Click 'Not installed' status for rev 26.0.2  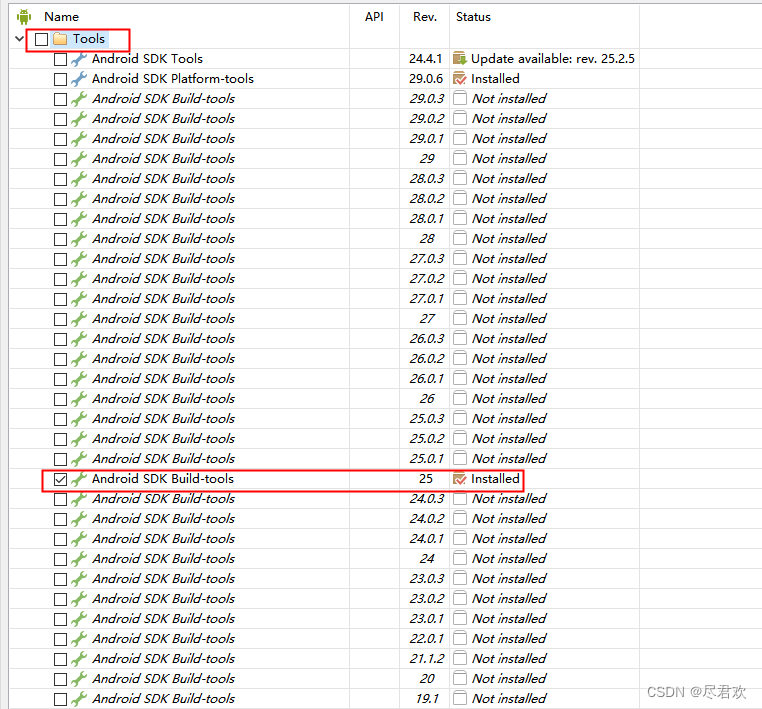tap(509, 359)
